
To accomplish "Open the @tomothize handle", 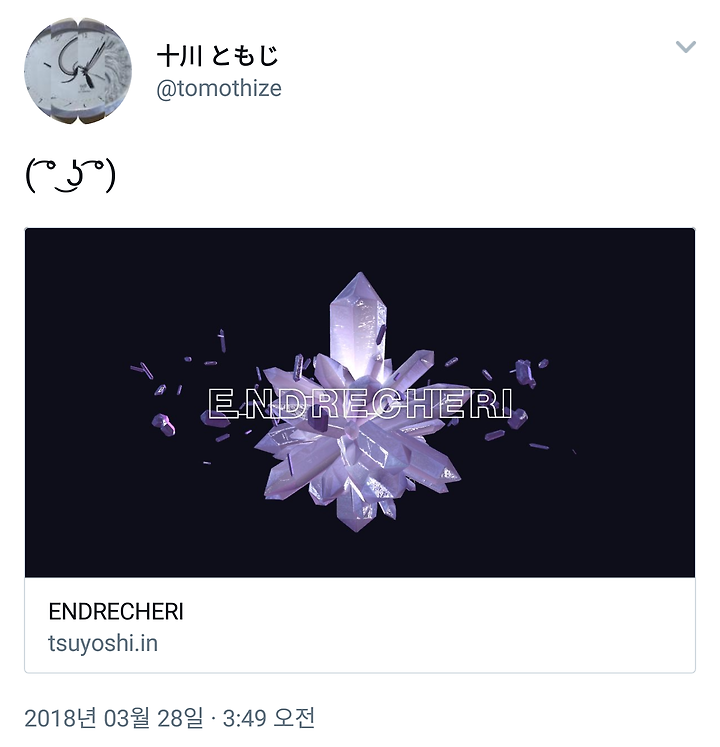I will point(219,89).
